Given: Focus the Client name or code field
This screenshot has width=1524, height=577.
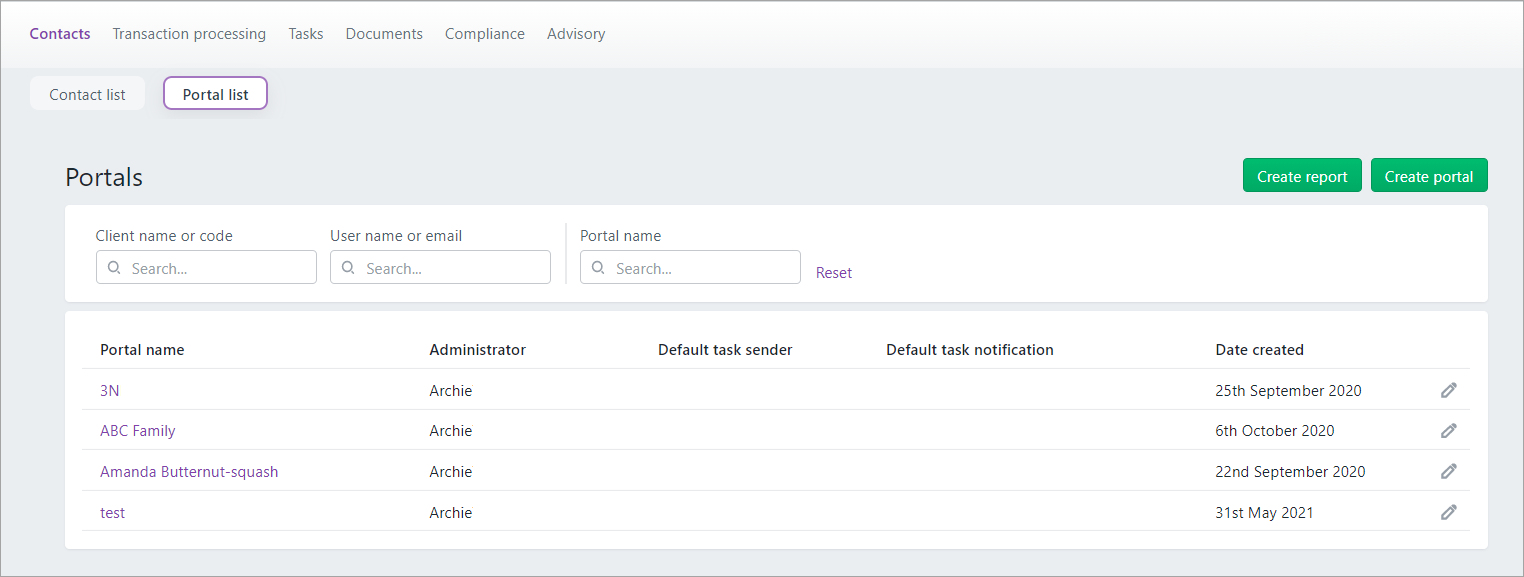Looking at the screenshot, I should [x=206, y=267].
